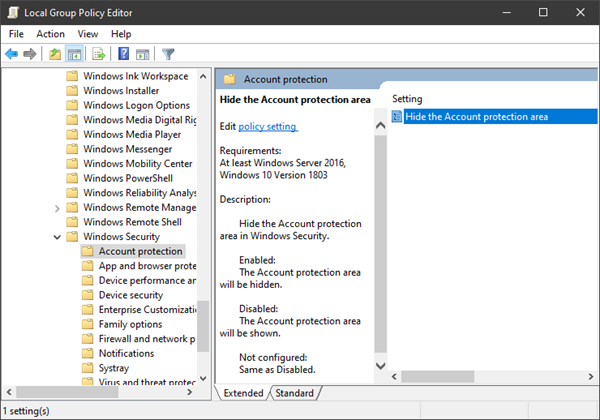Select Firewall and network protection item
This screenshot has width=600, height=420.
coord(147,339)
